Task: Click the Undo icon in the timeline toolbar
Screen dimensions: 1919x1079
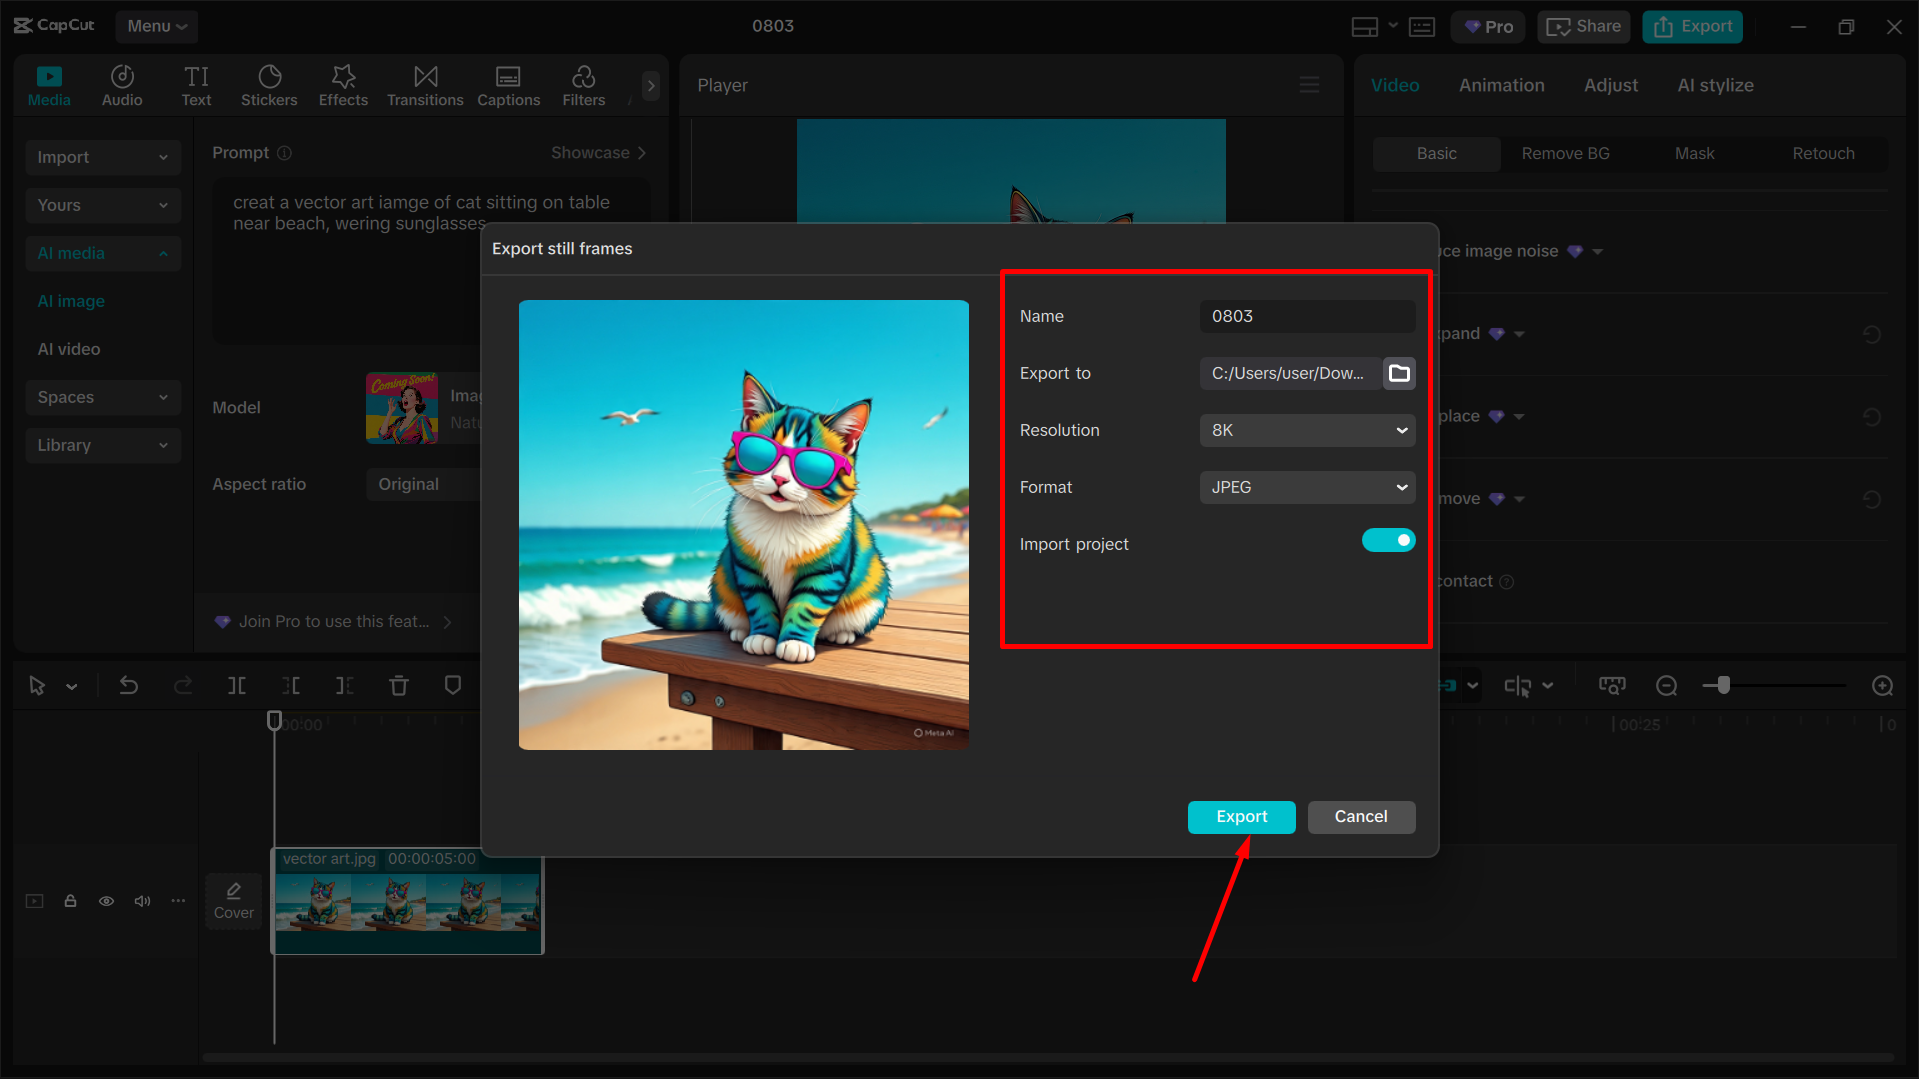Action: pyautogui.click(x=129, y=685)
